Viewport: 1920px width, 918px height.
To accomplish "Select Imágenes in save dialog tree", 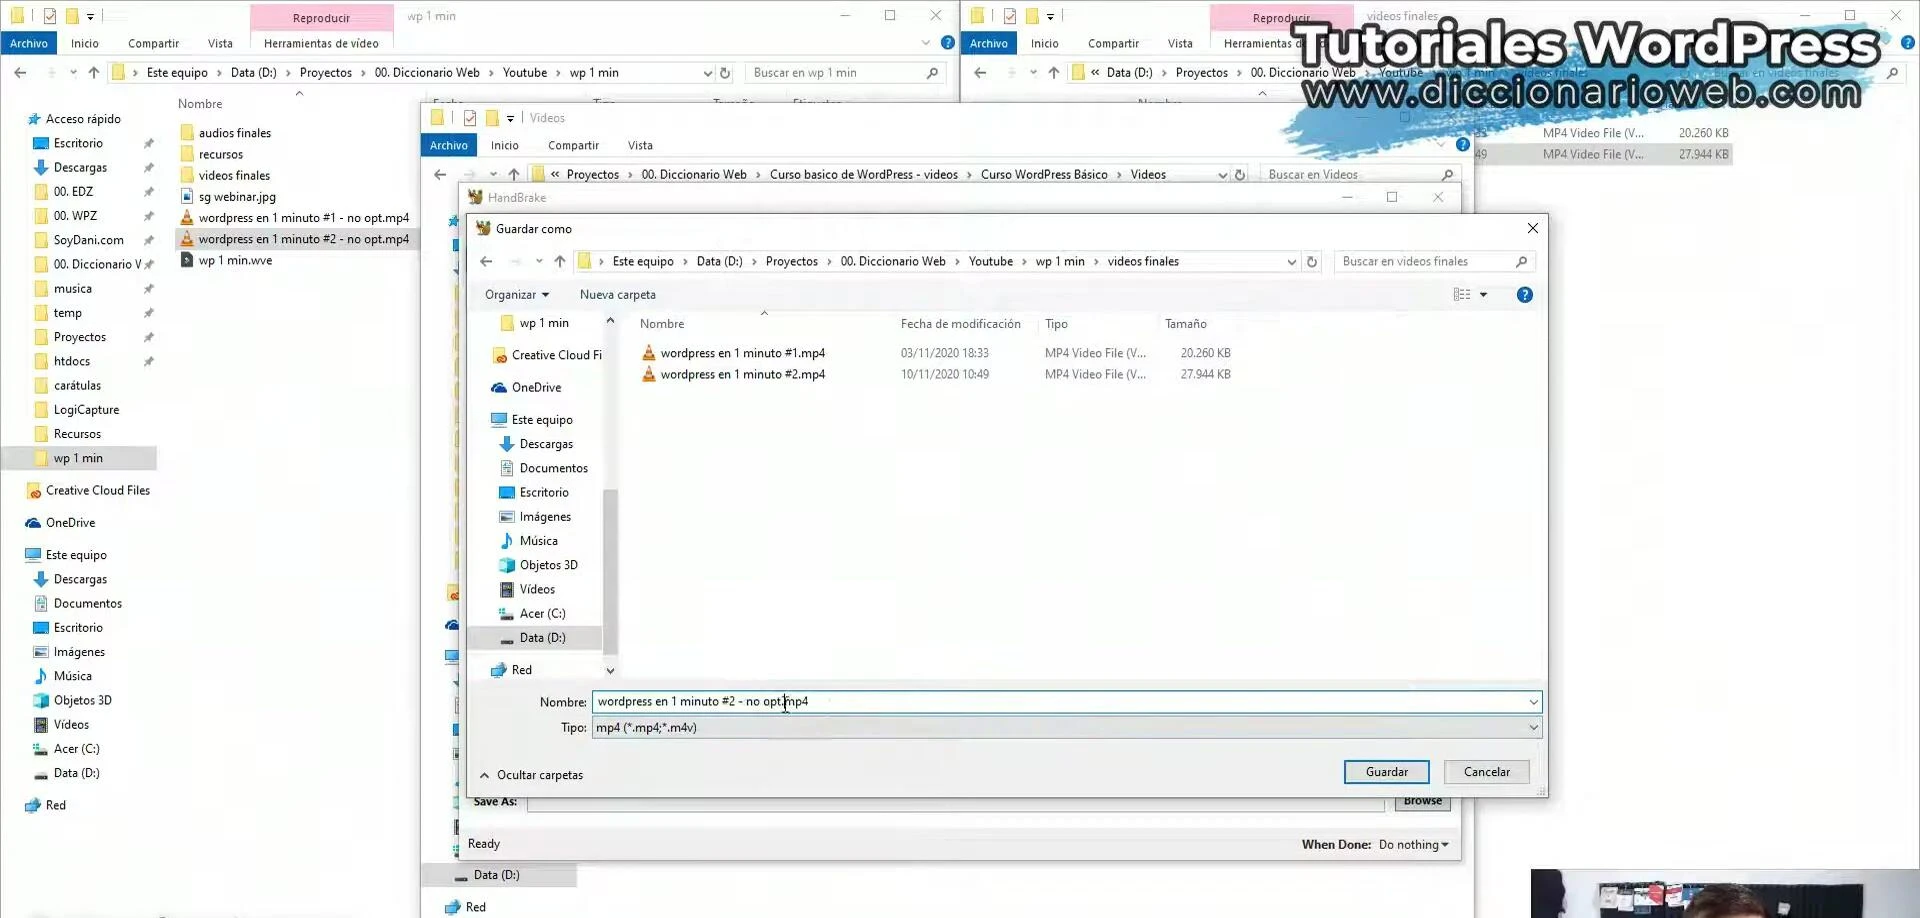I will (x=535, y=517).
